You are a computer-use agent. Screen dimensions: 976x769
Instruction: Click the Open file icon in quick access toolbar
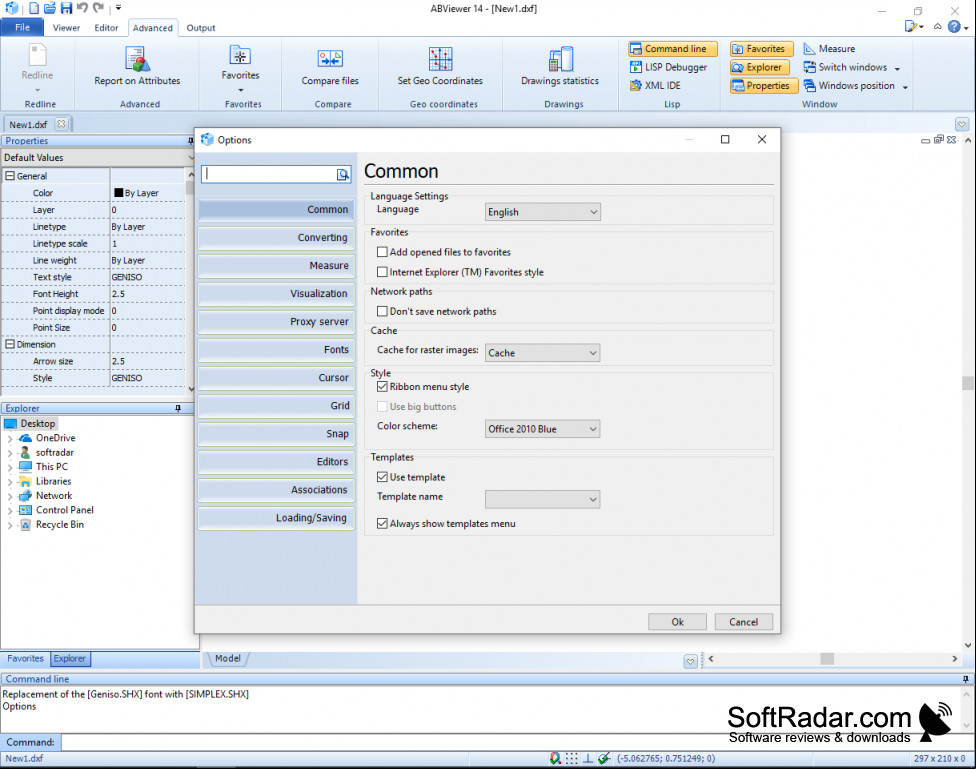[x=50, y=8]
